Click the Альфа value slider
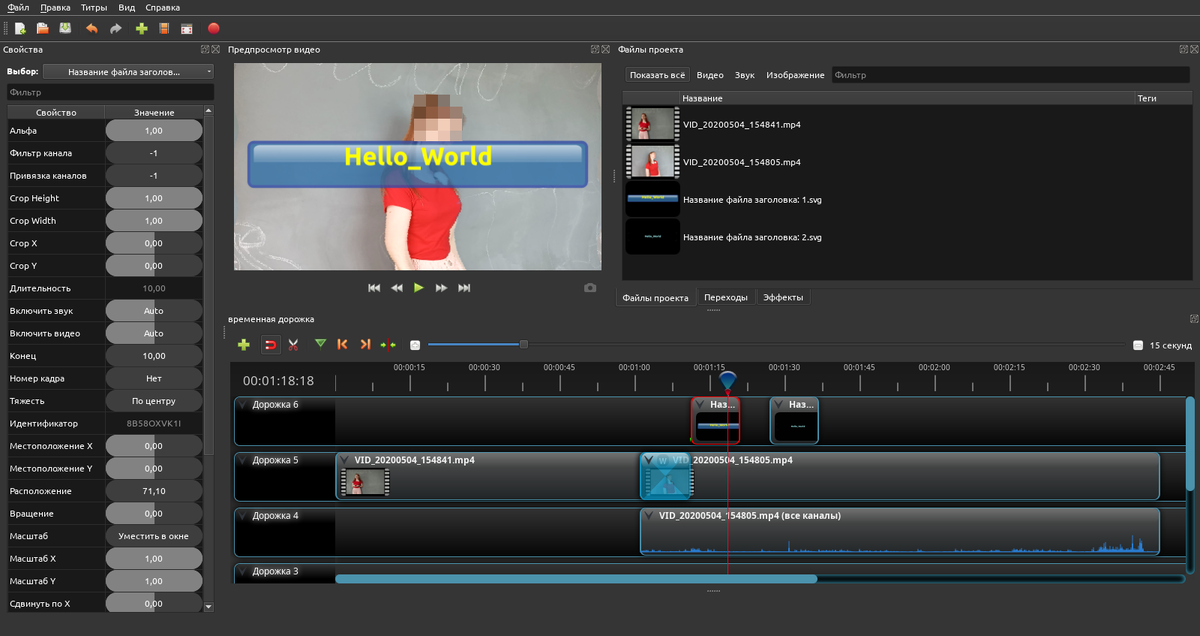 pos(154,130)
